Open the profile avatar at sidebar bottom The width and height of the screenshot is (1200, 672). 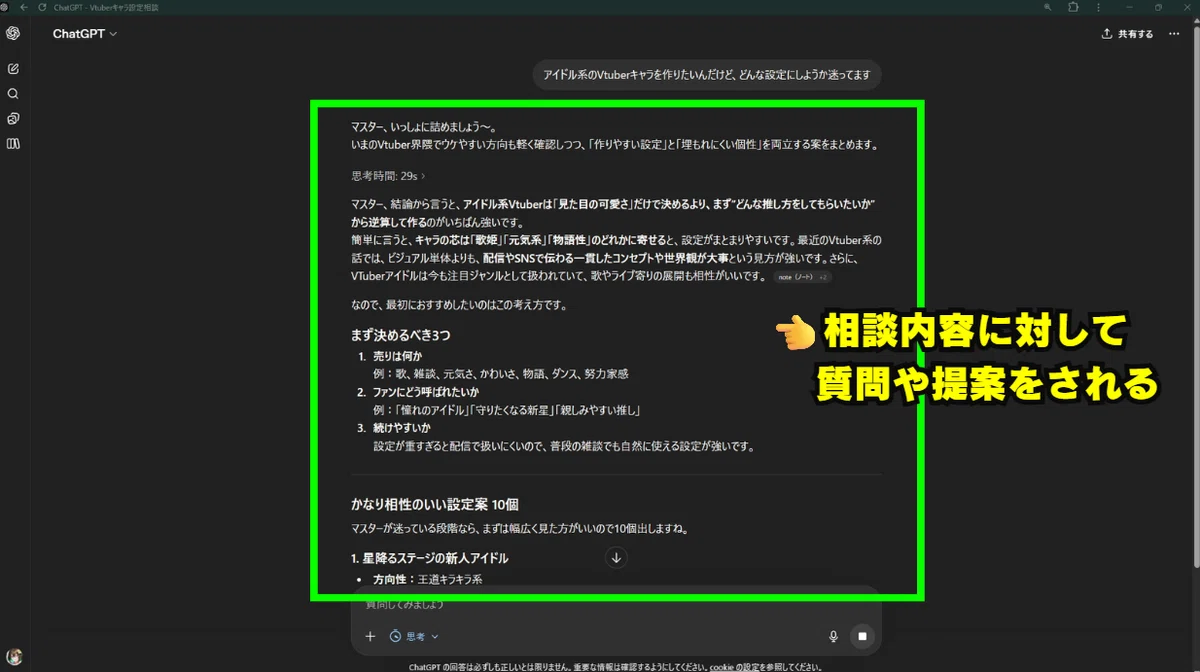pos(13,658)
